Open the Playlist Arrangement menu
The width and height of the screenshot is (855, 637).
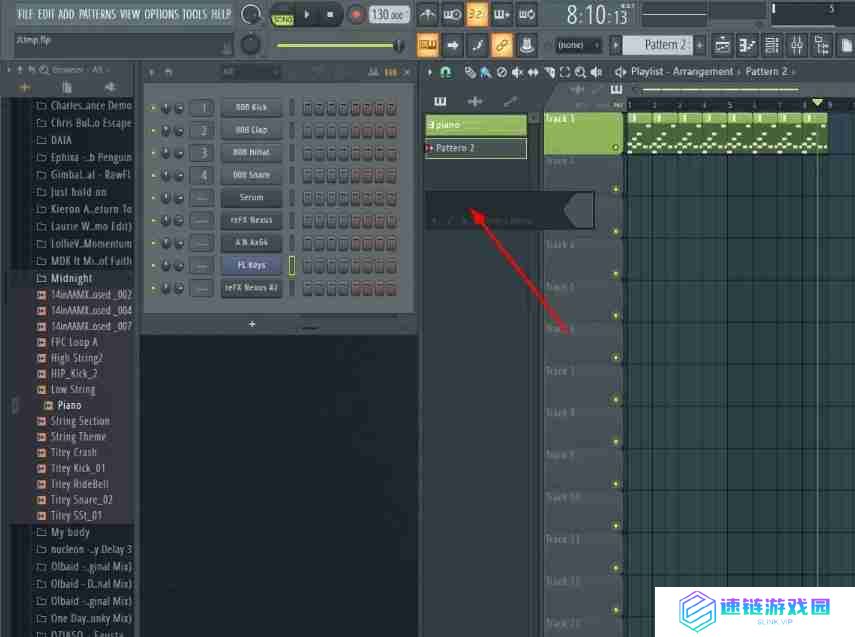click(682, 71)
